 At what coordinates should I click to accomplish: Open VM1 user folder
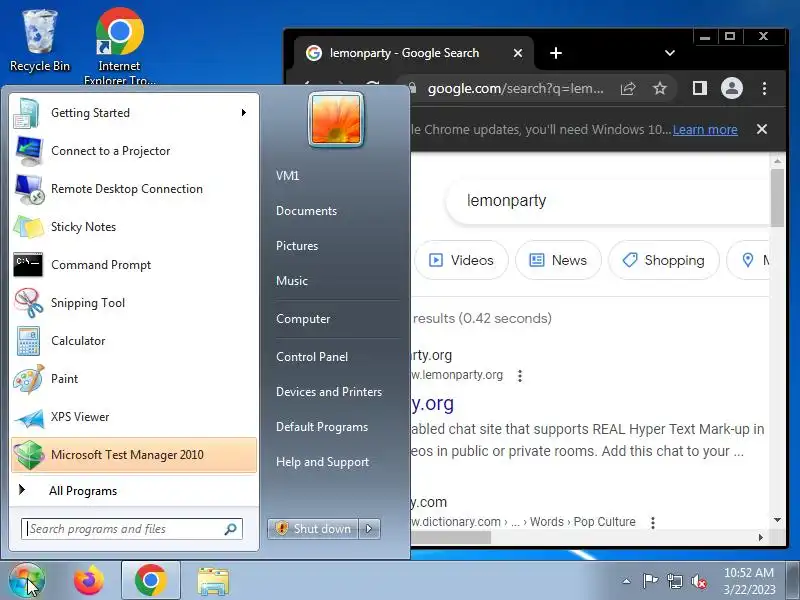pos(287,176)
